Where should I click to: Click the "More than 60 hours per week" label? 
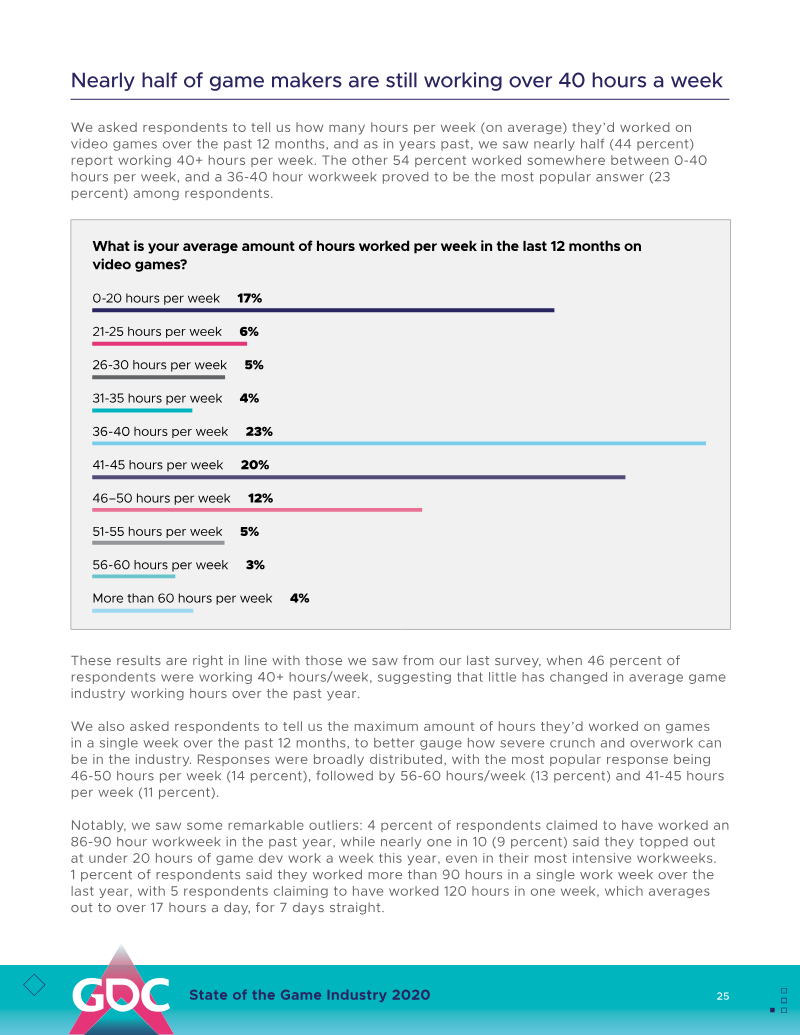(182, 598)
